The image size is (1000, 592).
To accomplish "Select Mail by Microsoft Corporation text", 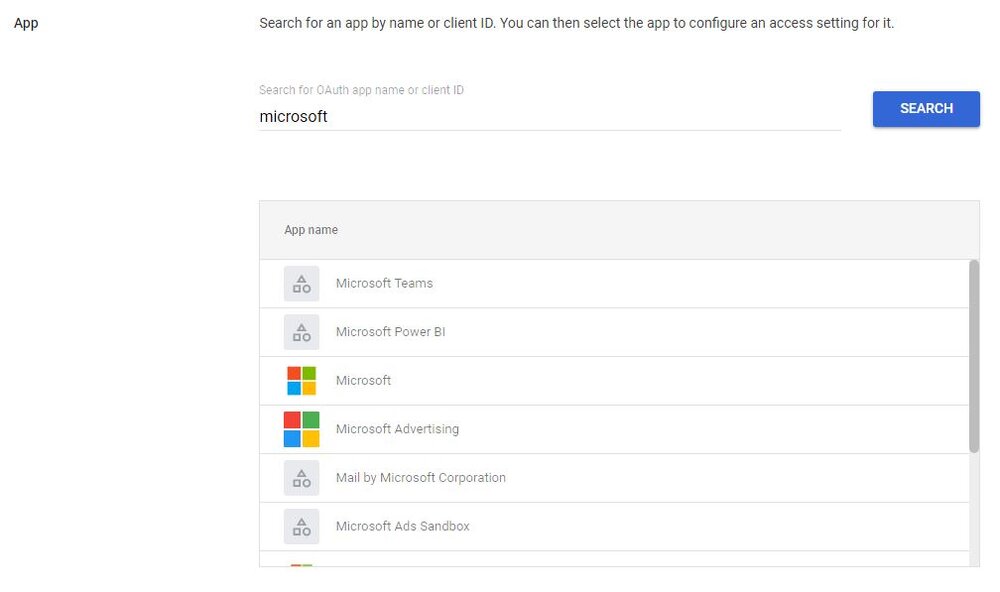I will click(x=420, y=478).
